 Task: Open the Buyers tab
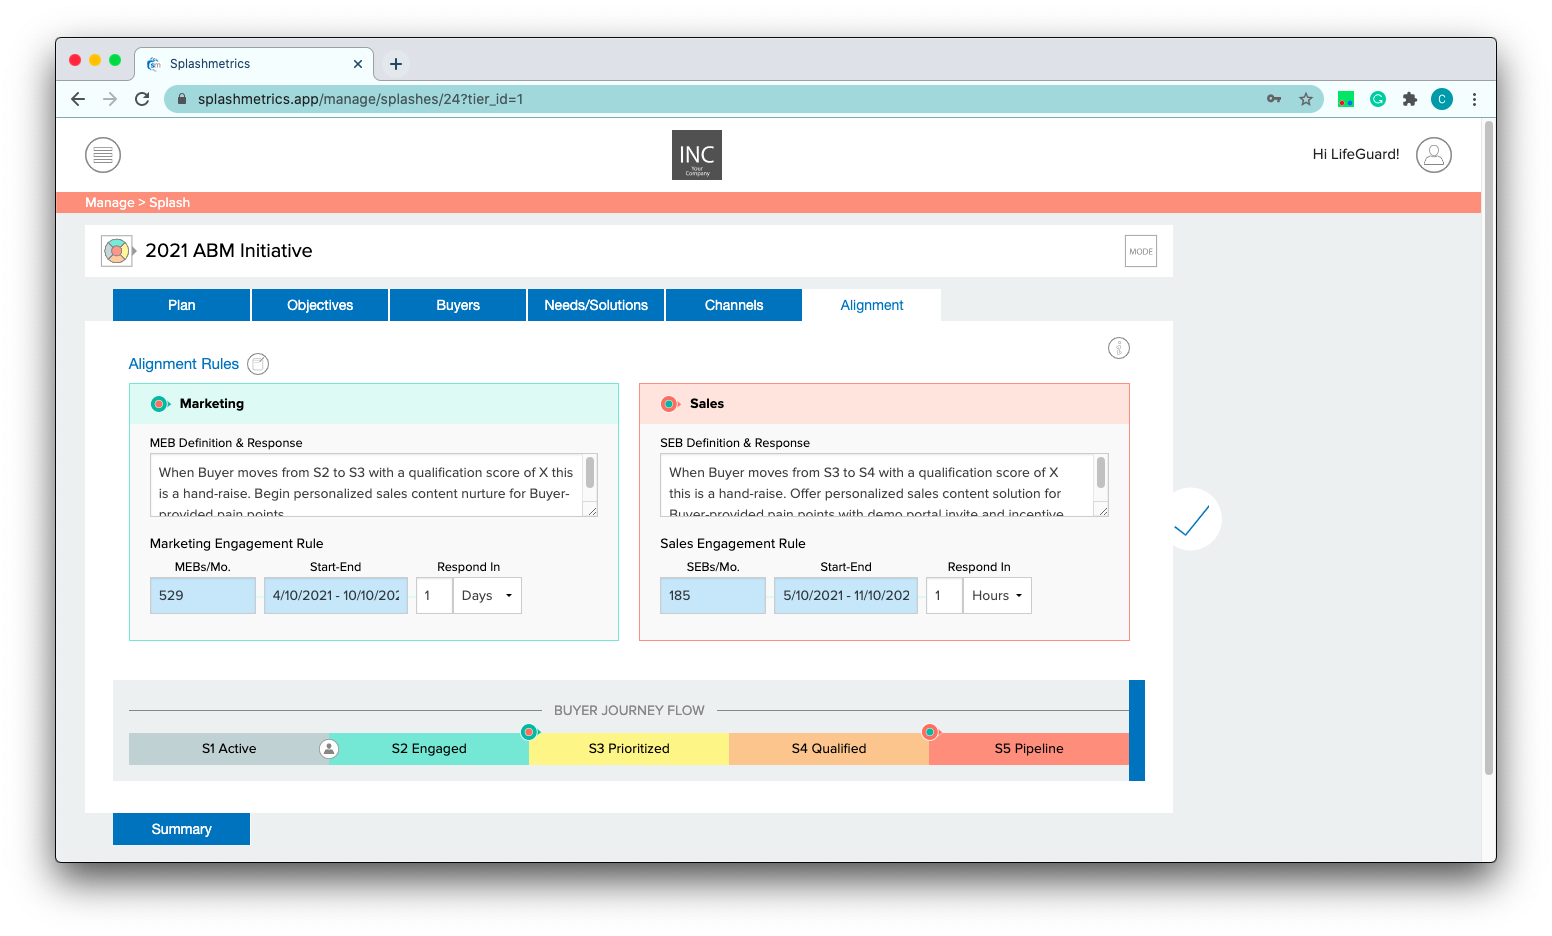click(458, 305)
